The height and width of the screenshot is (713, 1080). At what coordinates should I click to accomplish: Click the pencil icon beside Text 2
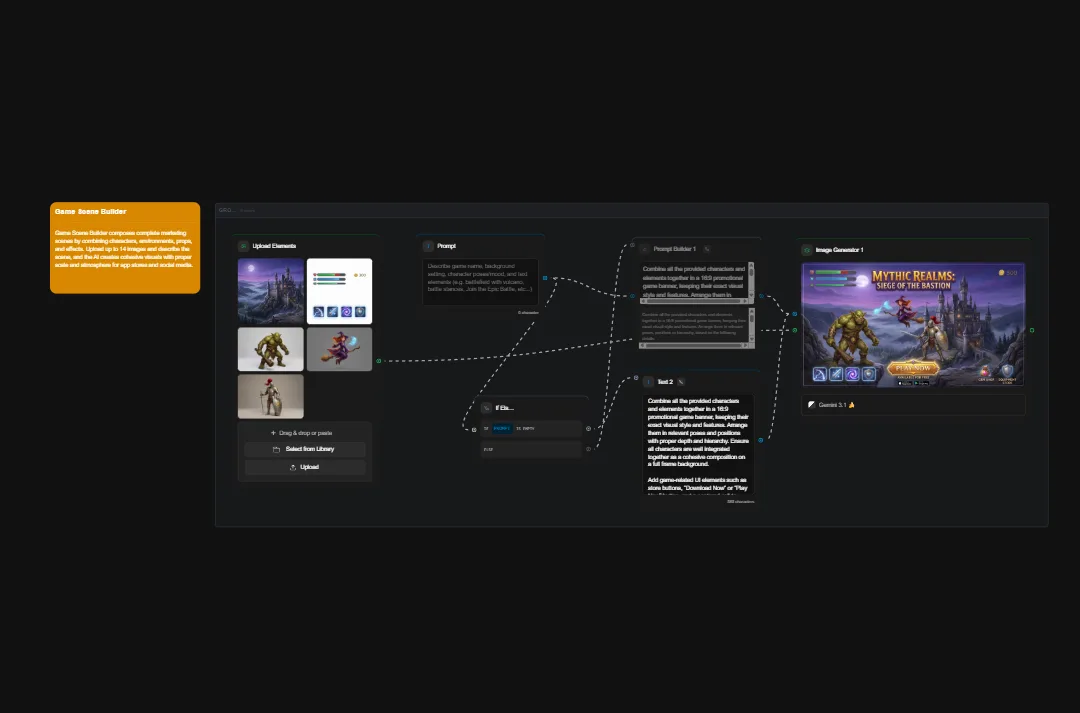coord(680,382)
